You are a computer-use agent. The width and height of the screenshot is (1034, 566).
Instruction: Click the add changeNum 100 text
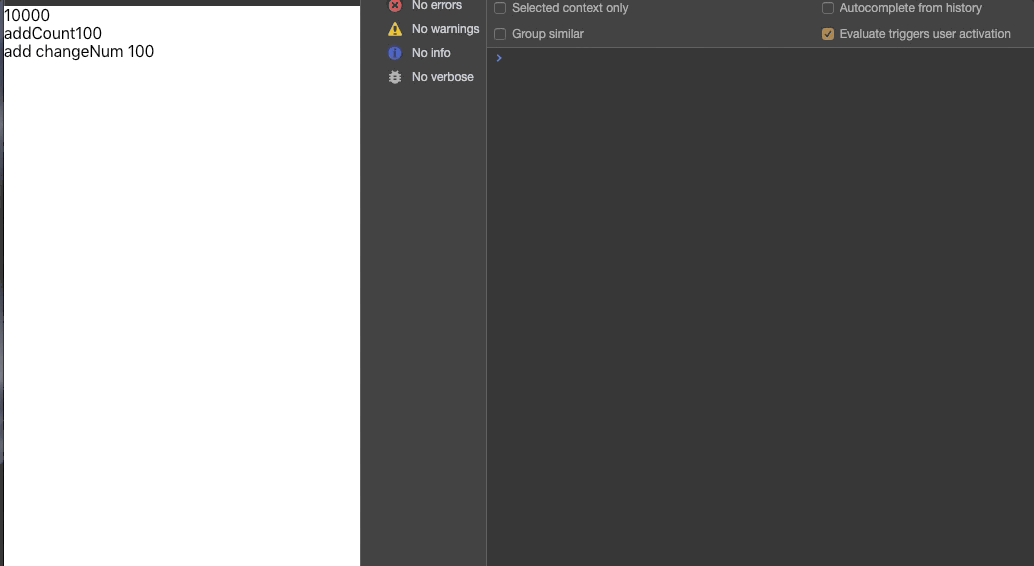[79, 51]
